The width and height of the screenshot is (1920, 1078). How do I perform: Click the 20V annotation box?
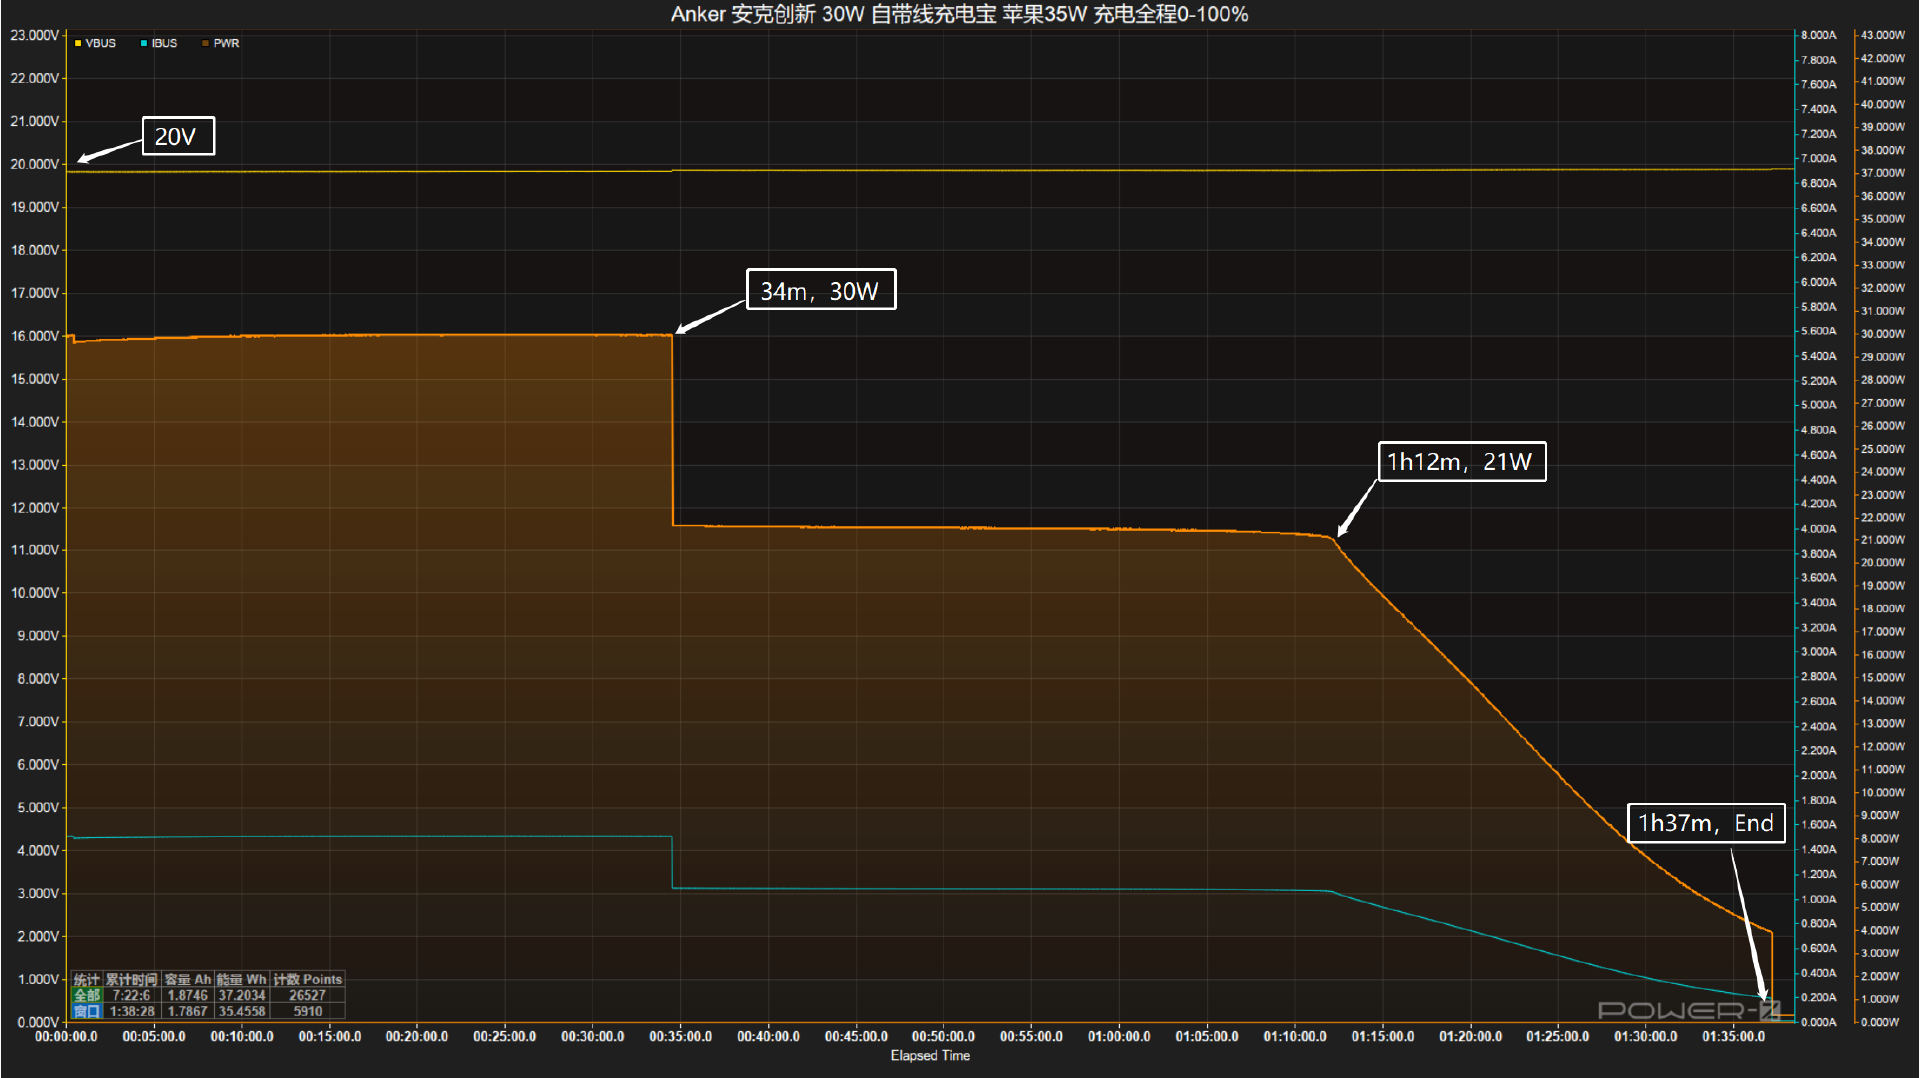tap(178, 136)
